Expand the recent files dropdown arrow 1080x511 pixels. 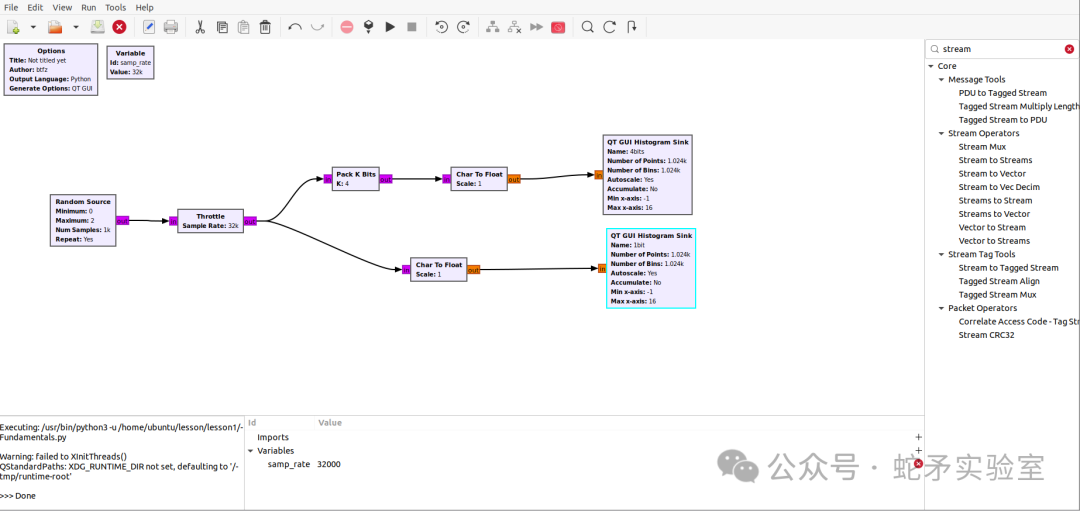coord(75,27)
